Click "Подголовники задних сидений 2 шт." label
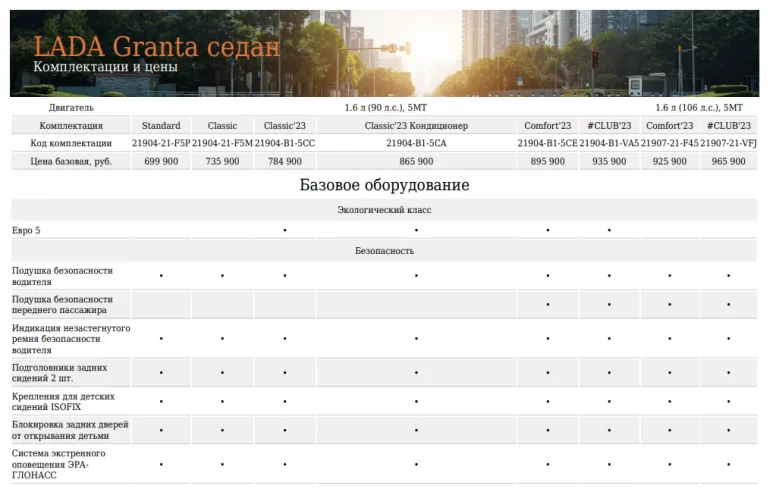Image resolution: width=770 pixels, height=495 pixels. [x=59, y=373]
